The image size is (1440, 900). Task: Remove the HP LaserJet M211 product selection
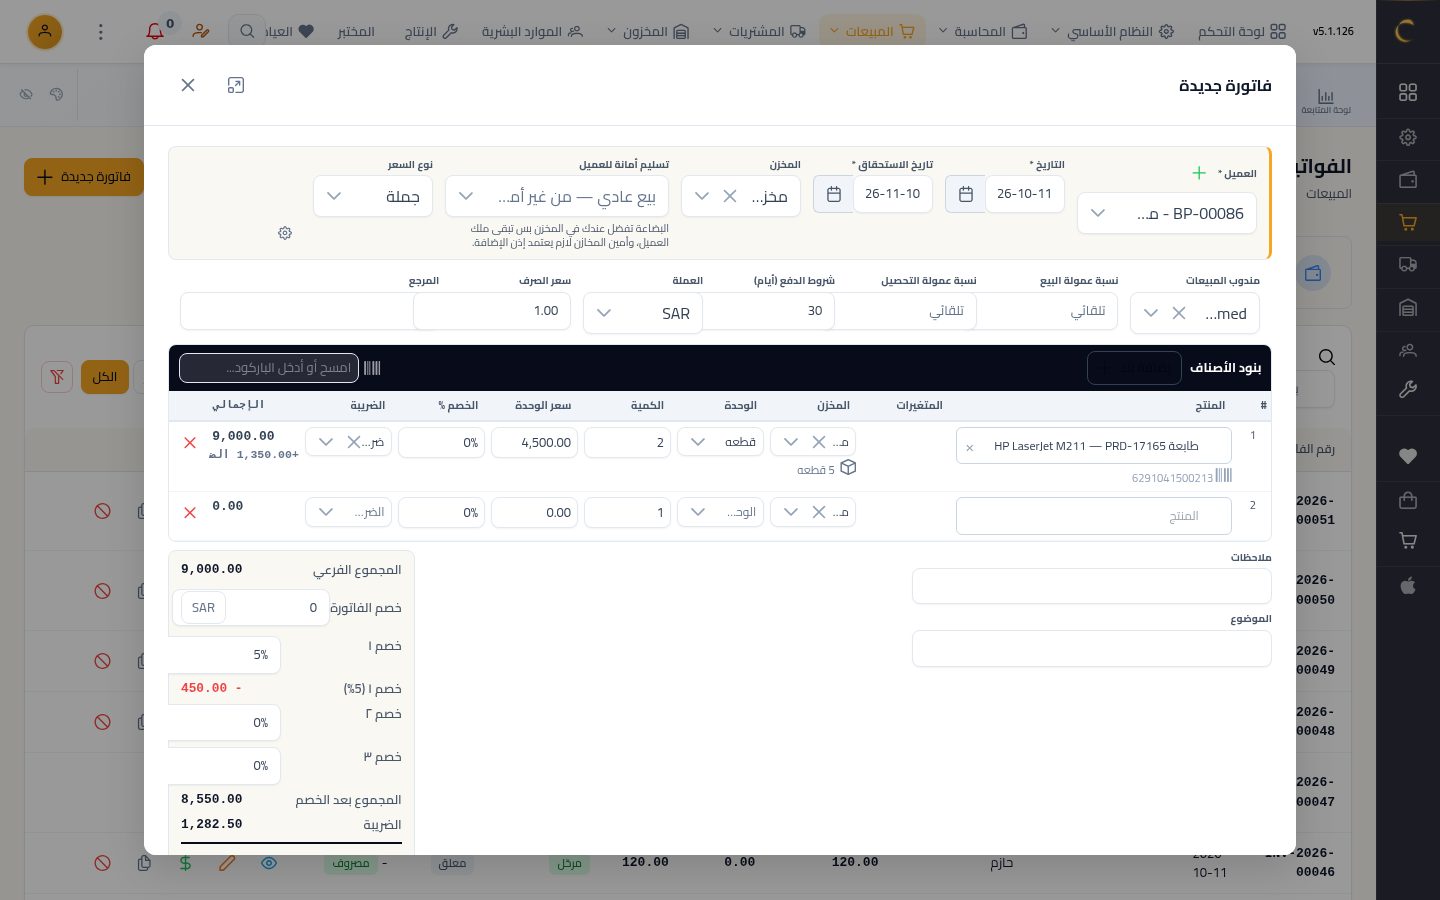969,447
